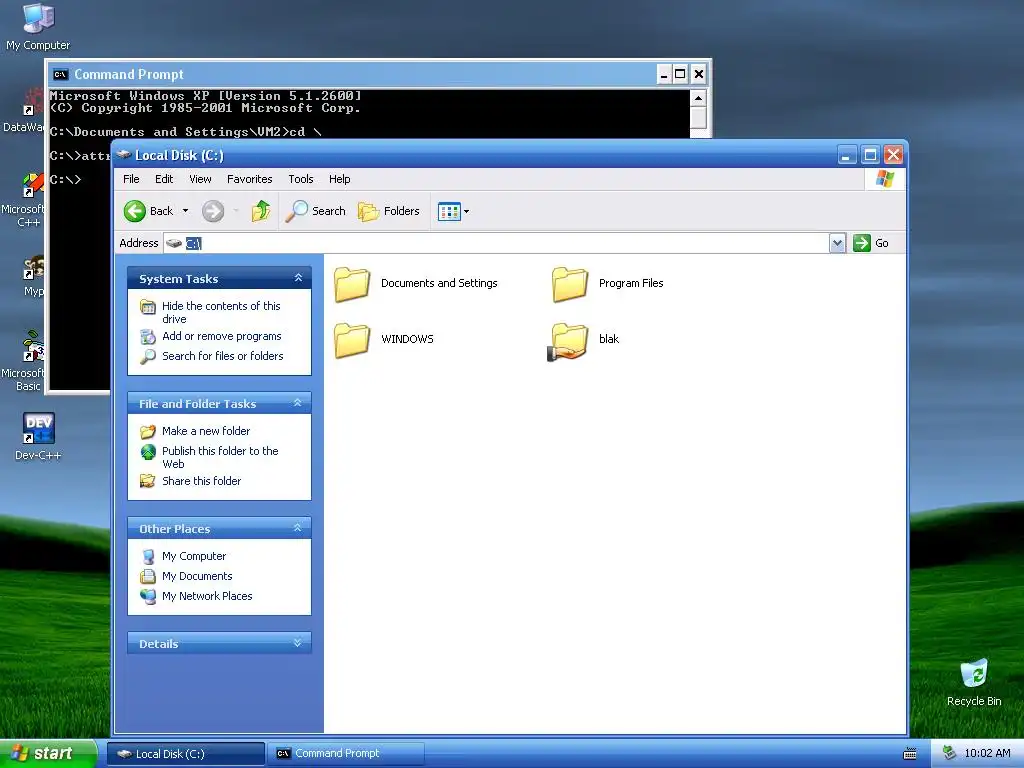
Task: Click the Add or remove programs icon
Action: (x=148, y=336)
